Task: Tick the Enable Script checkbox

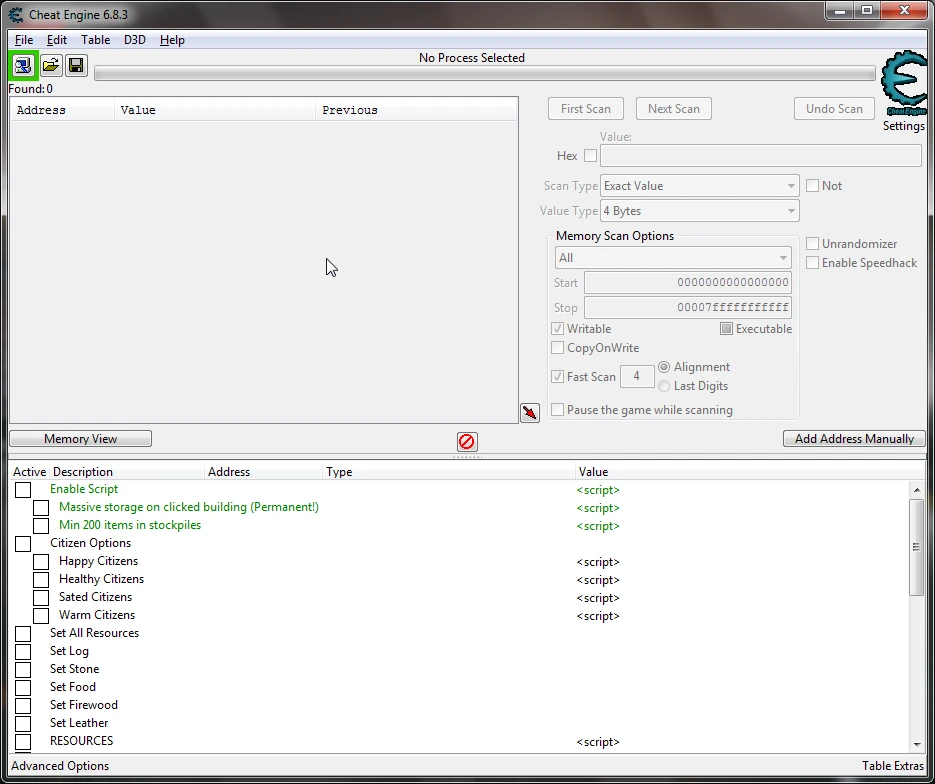Action: (23, 489)
